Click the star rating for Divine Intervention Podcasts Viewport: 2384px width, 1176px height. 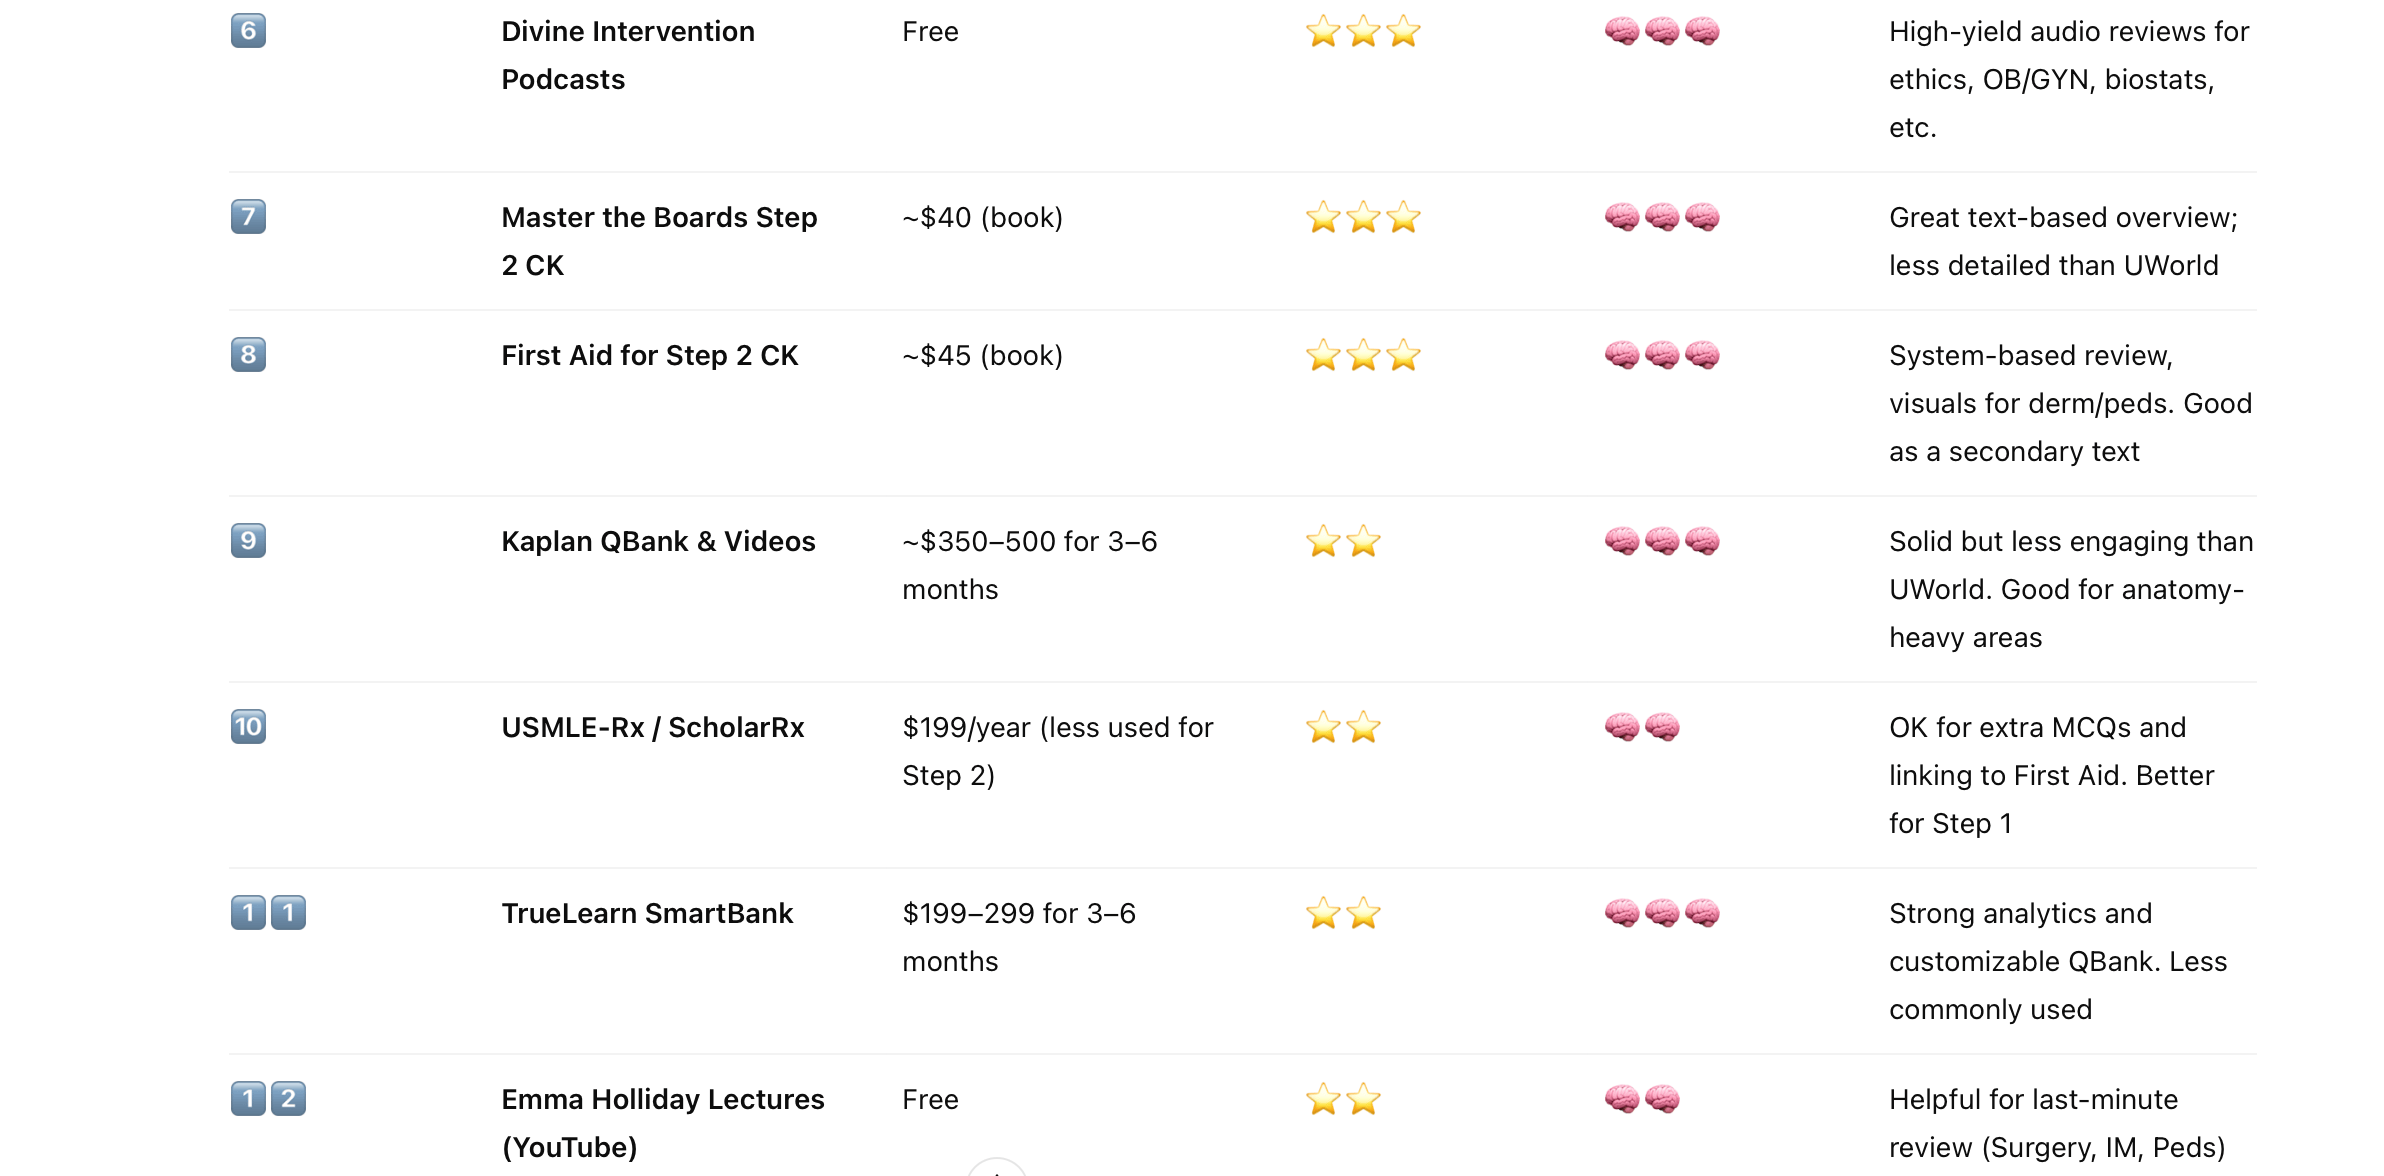click(x=1363, y=31)
